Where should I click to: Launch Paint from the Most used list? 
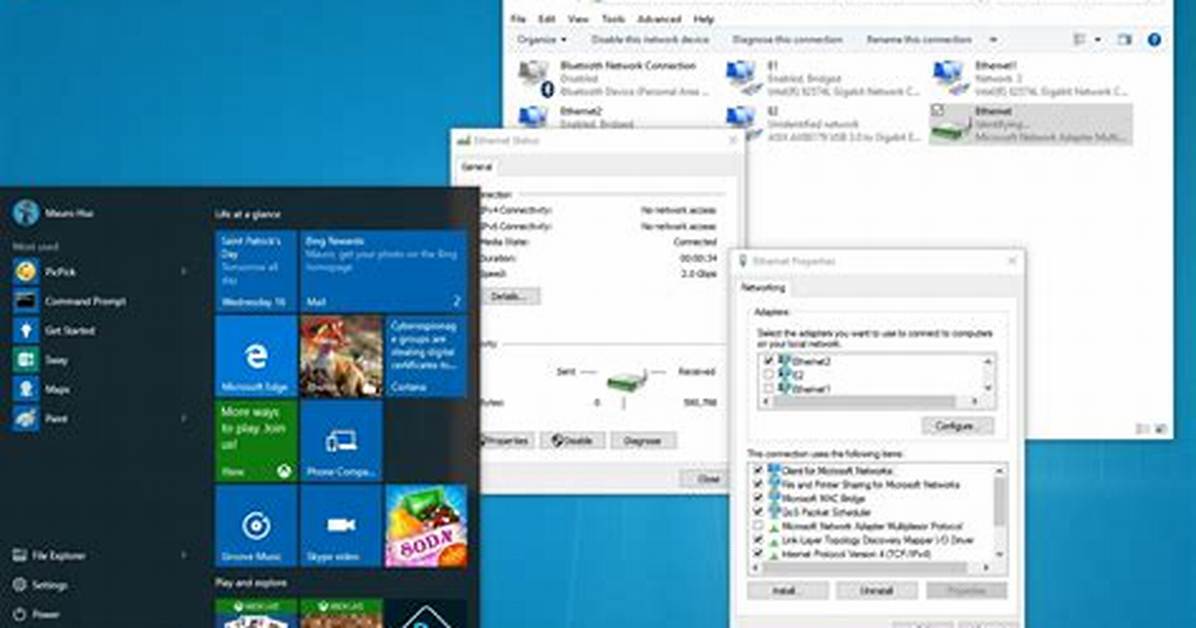pos(55,418)
